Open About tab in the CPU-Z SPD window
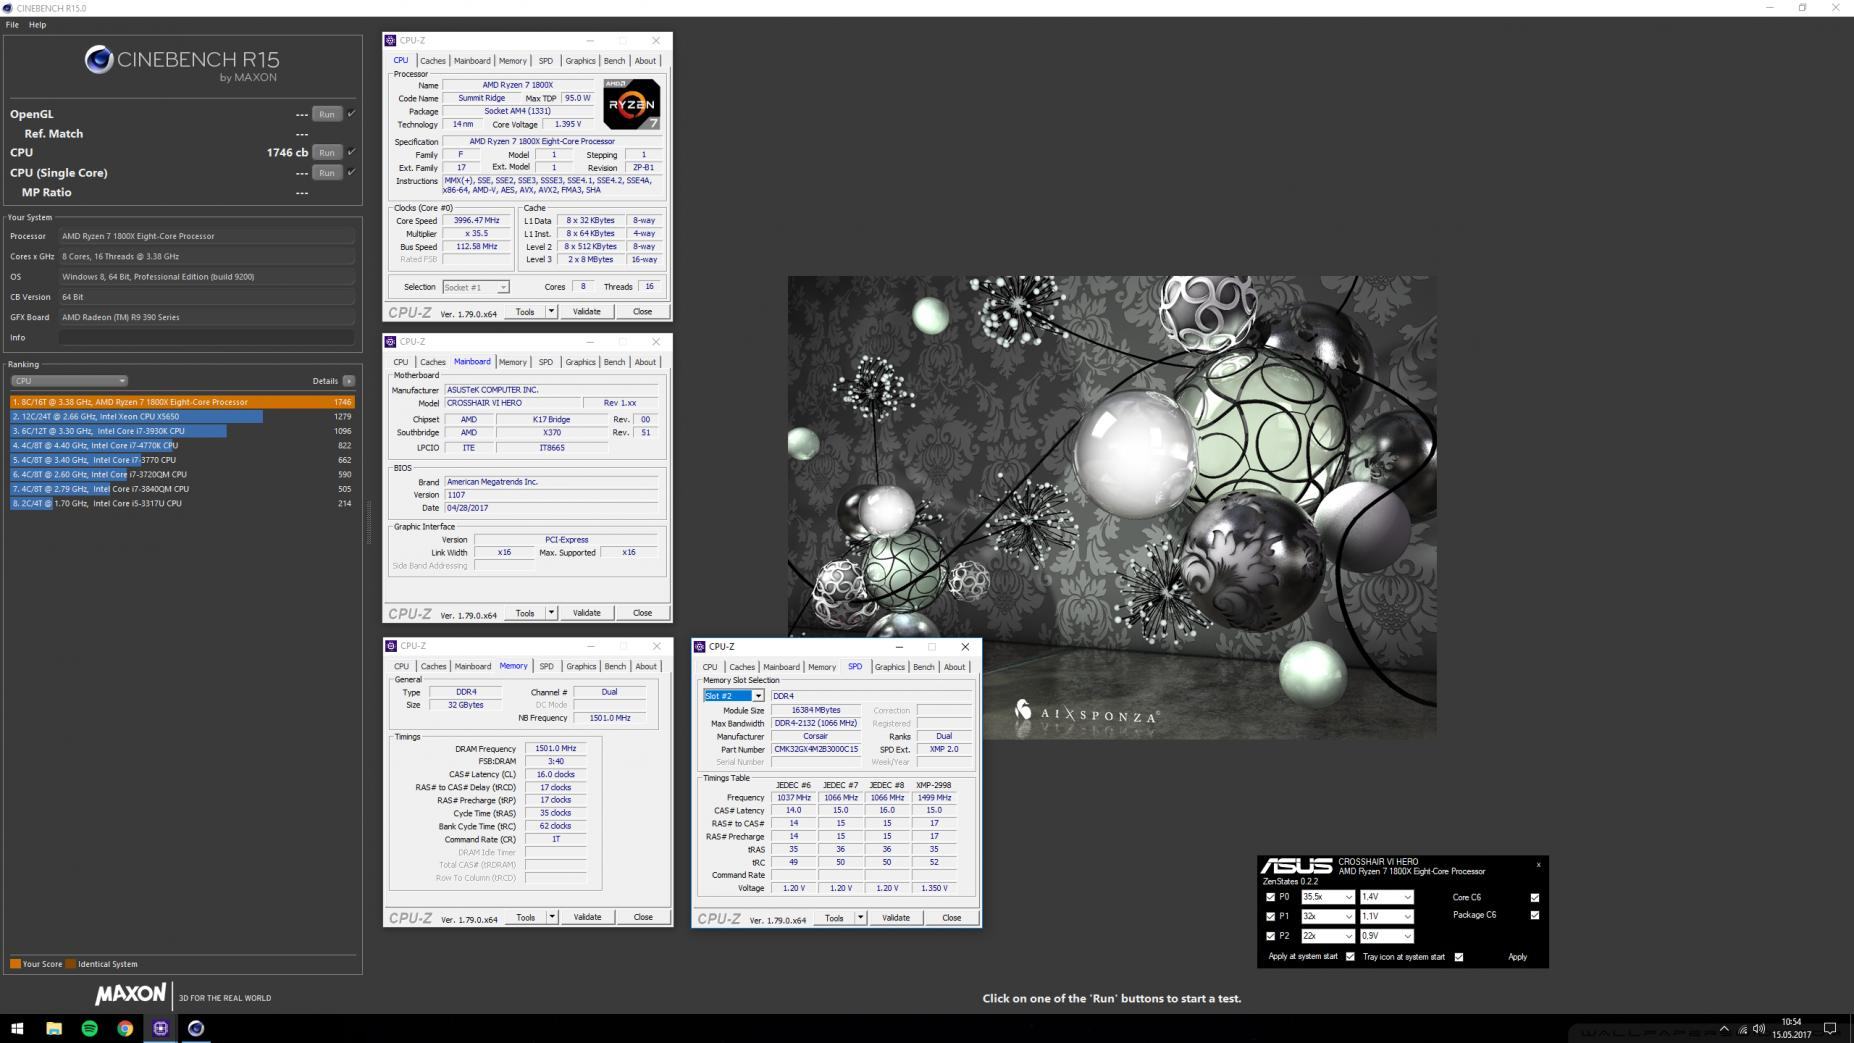Screen dimensions: 1854x1043 [x=954, y=667]
